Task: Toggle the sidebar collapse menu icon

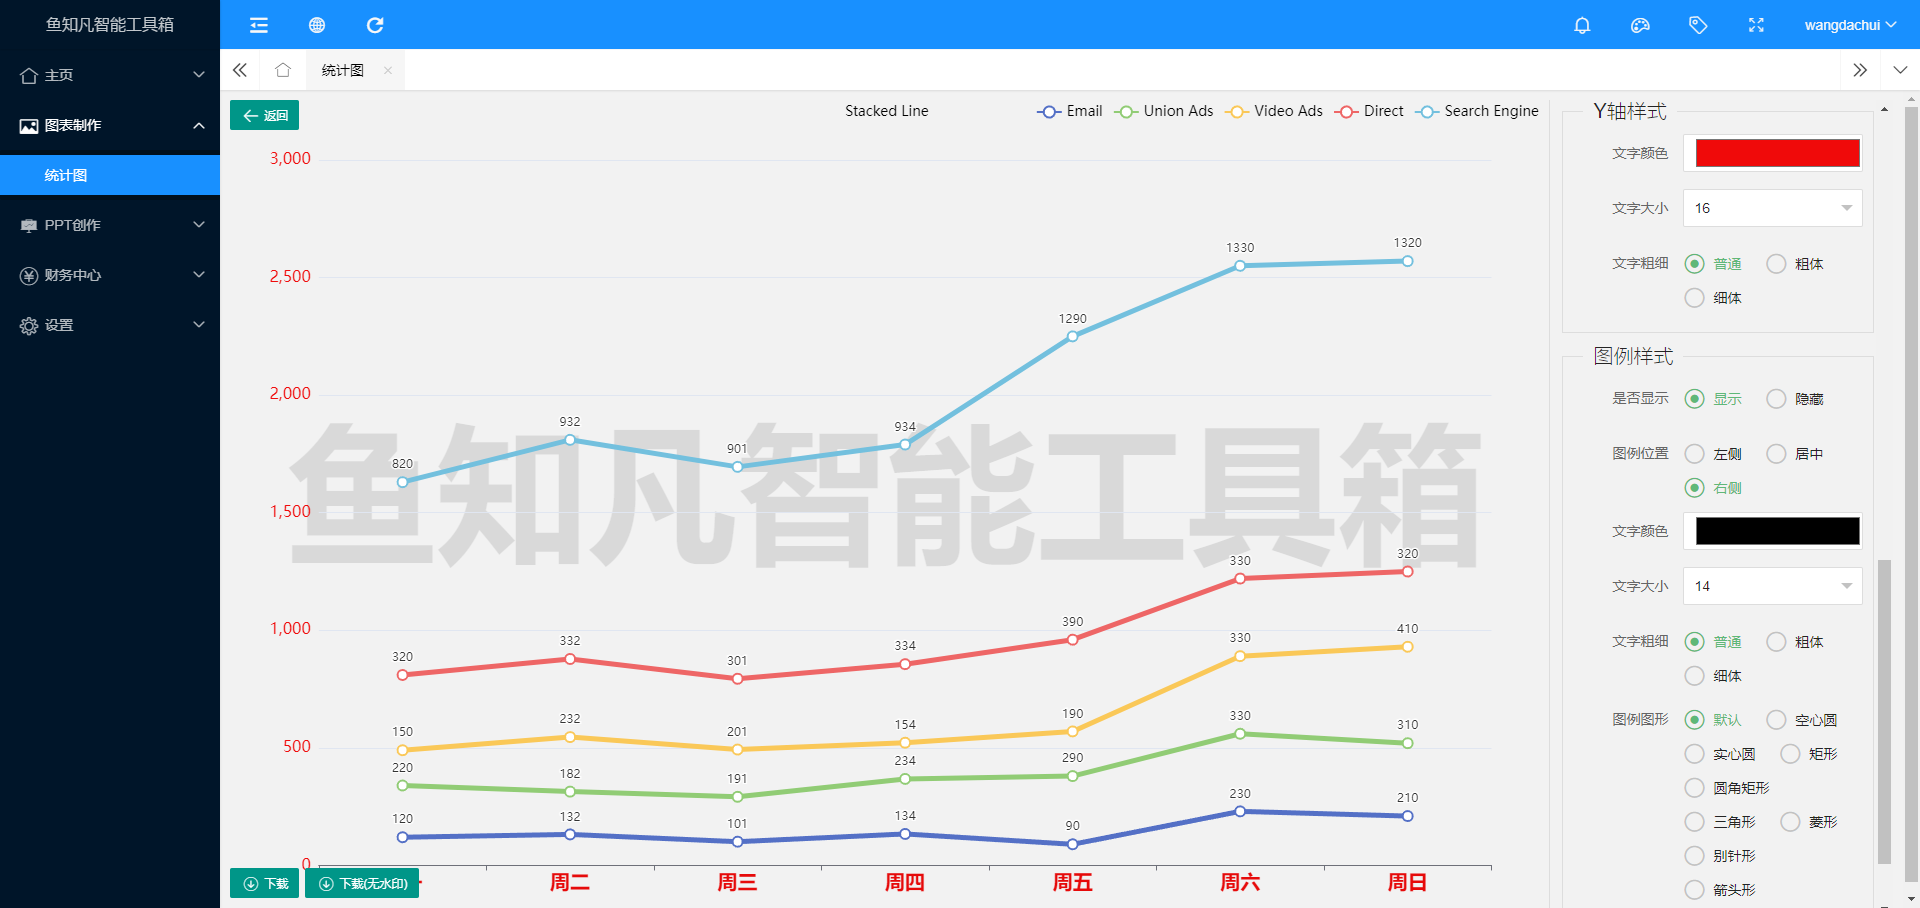Action: coord(259,25)
